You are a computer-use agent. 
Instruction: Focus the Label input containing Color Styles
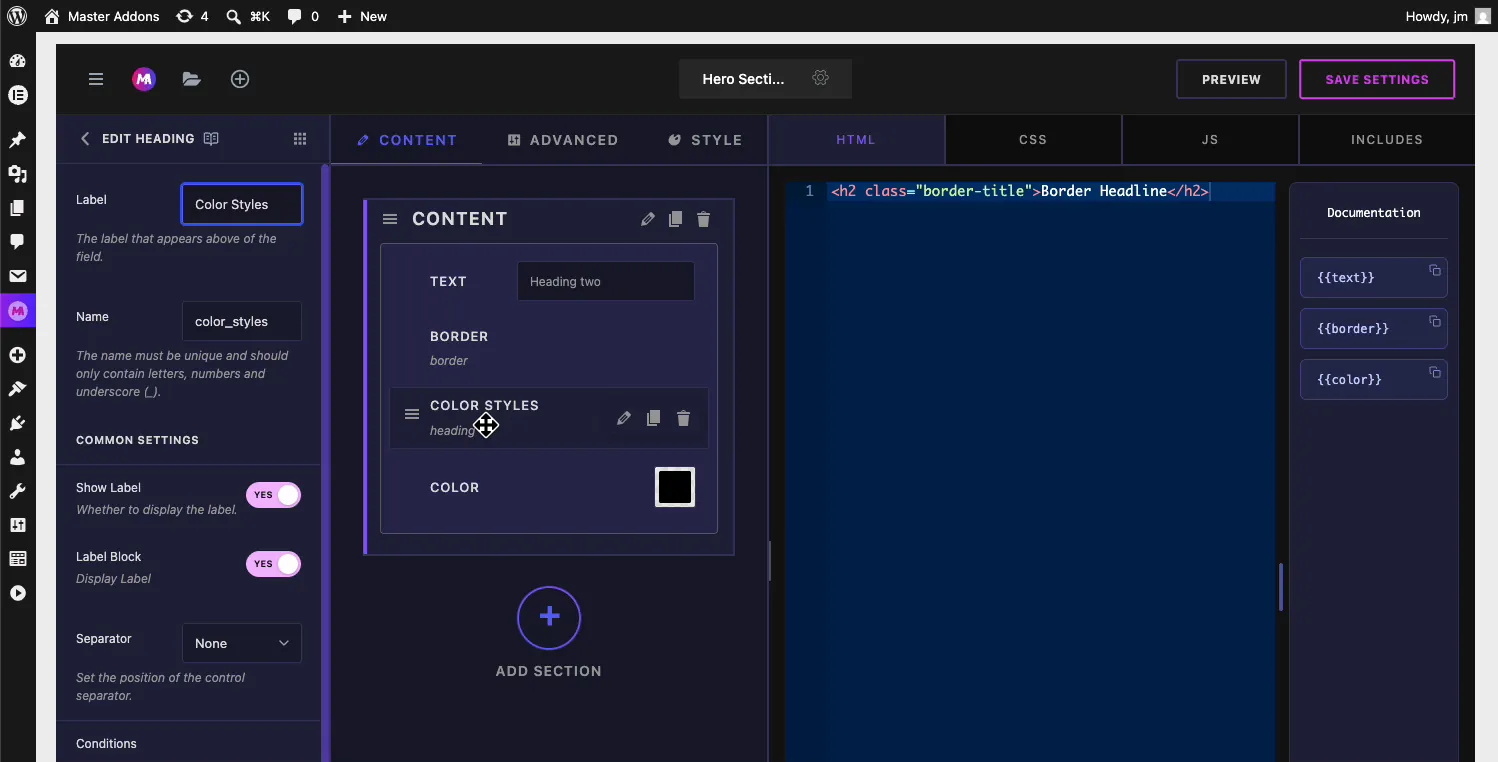(x=242, y=204)
